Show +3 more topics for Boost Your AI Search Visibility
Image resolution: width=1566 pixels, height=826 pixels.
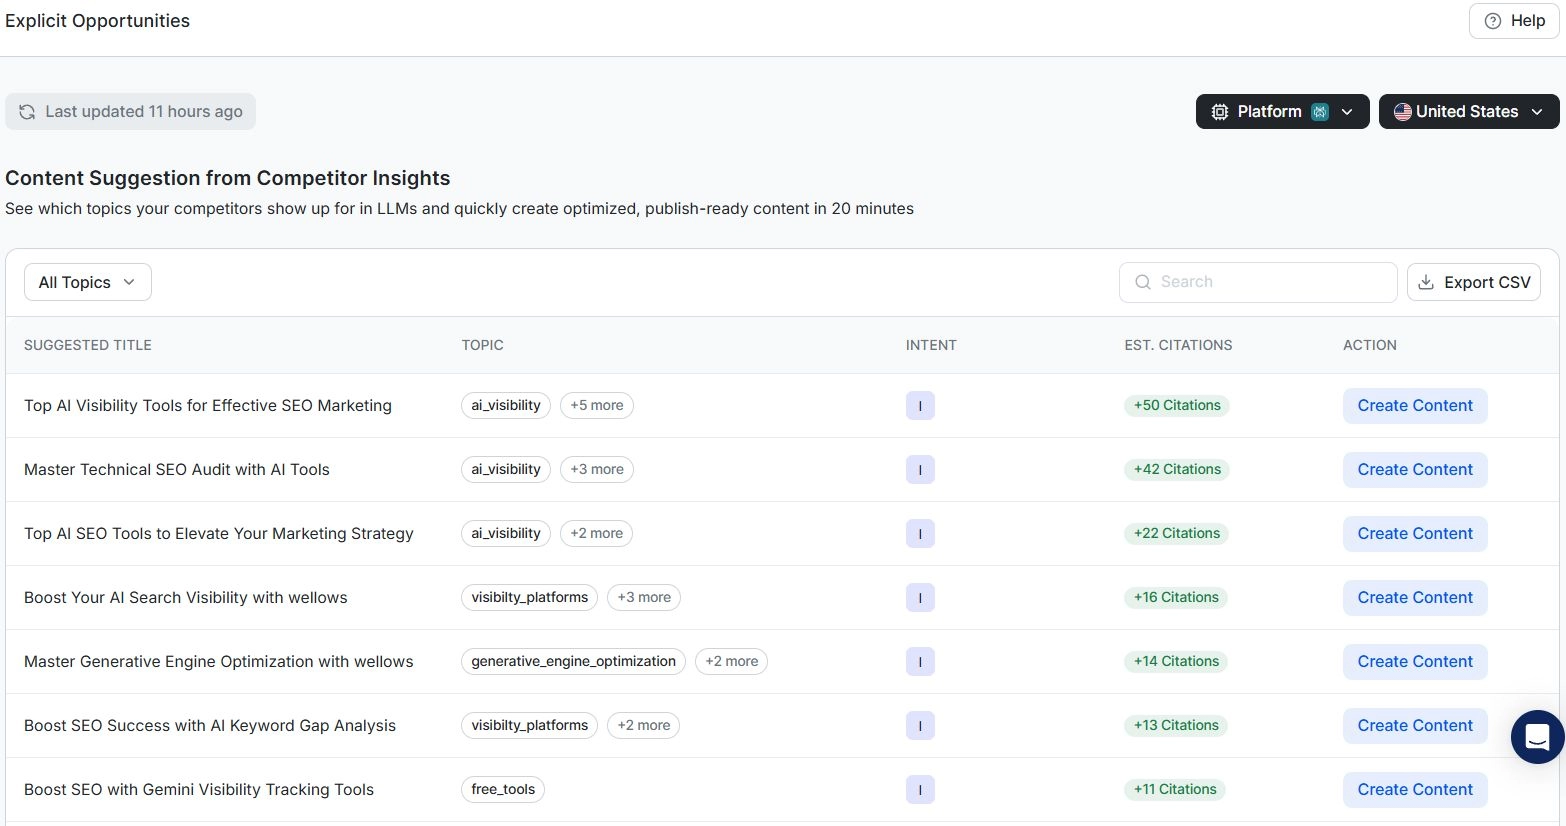click(643, 598)
